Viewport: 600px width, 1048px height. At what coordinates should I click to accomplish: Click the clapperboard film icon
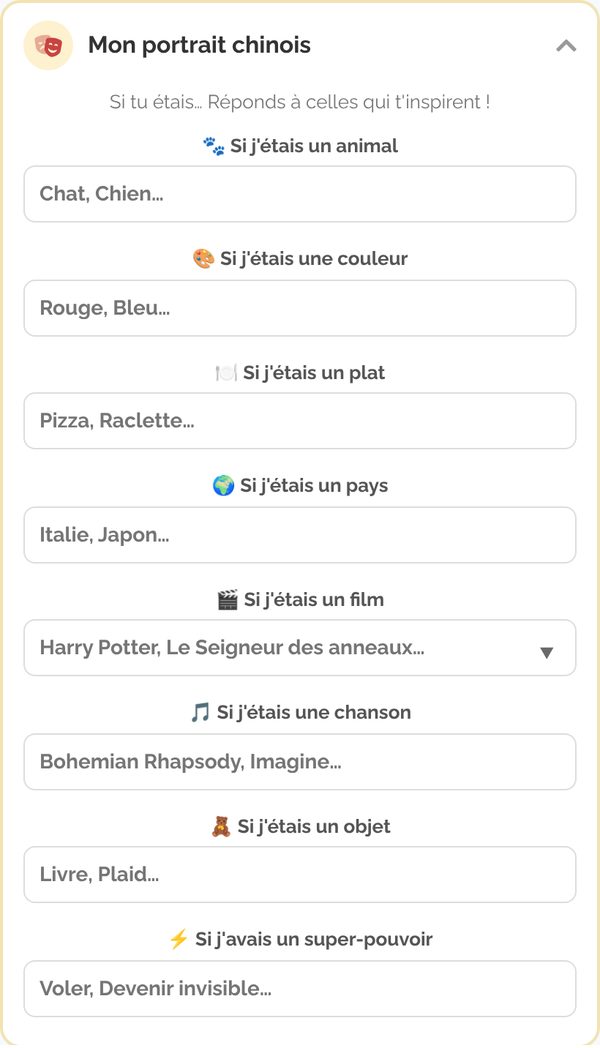click(227, 600)
